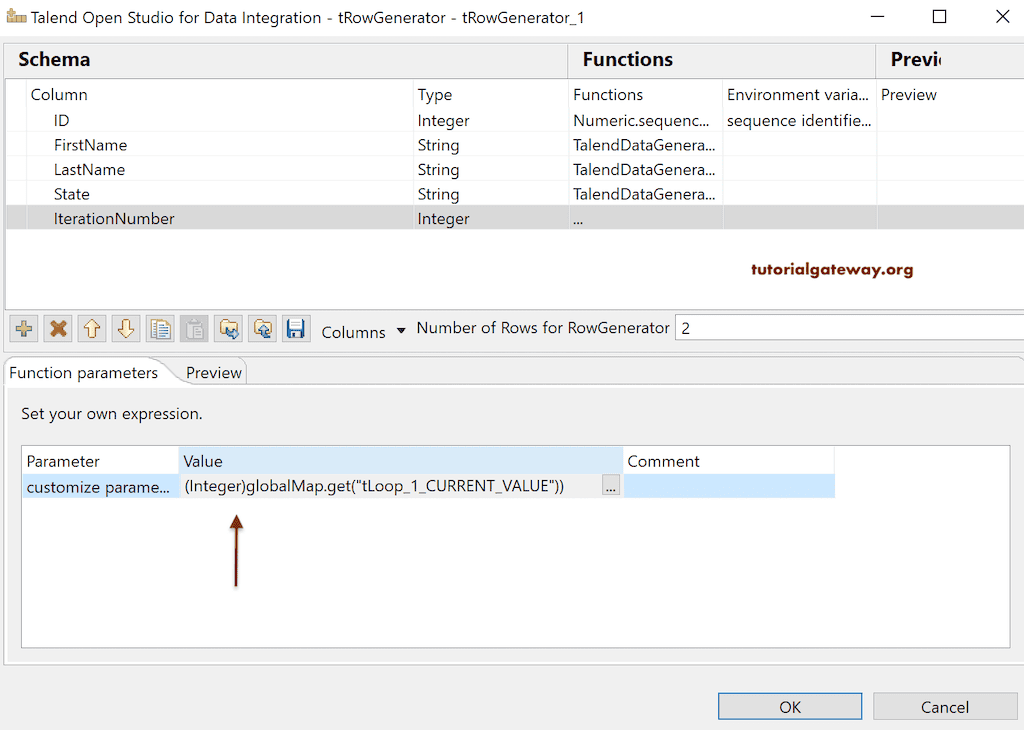Click the import schema folder icon
Screen dimensions: 1024x730
(x=229, y=328)
